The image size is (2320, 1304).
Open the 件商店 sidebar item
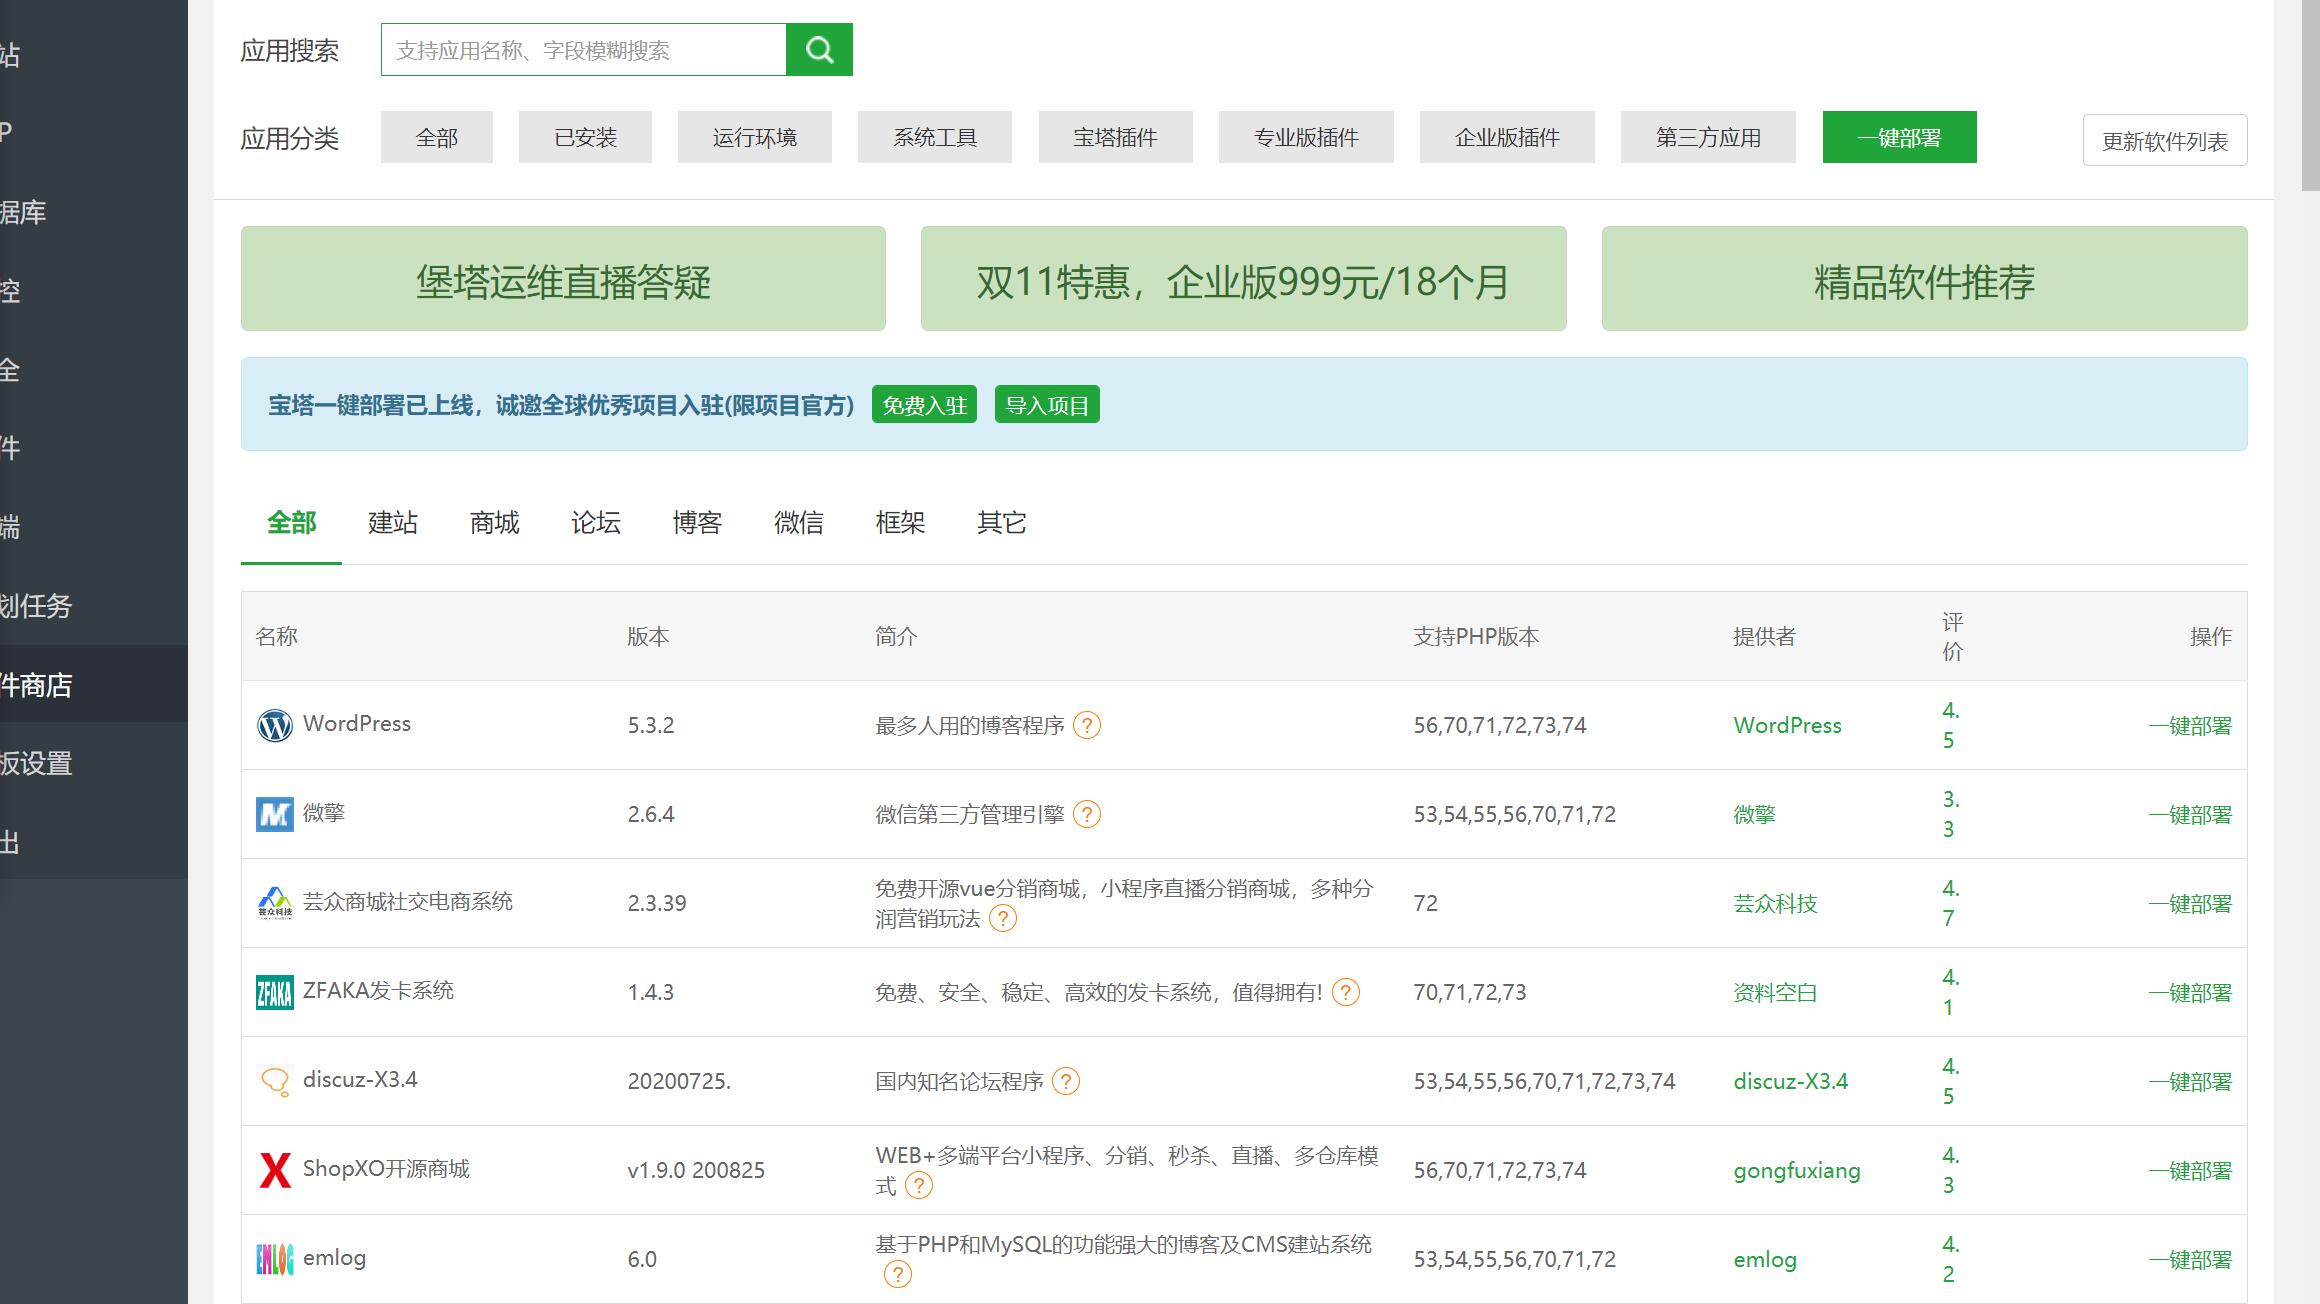[94, 685]
